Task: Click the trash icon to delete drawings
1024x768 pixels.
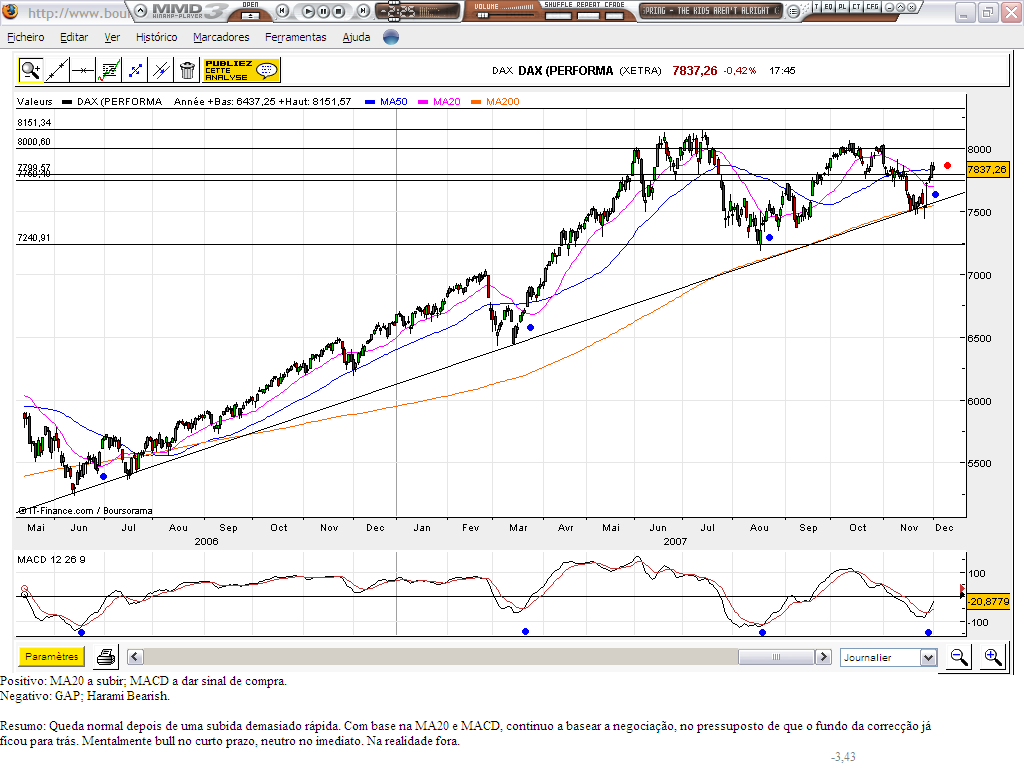Action: coord(187,70)
